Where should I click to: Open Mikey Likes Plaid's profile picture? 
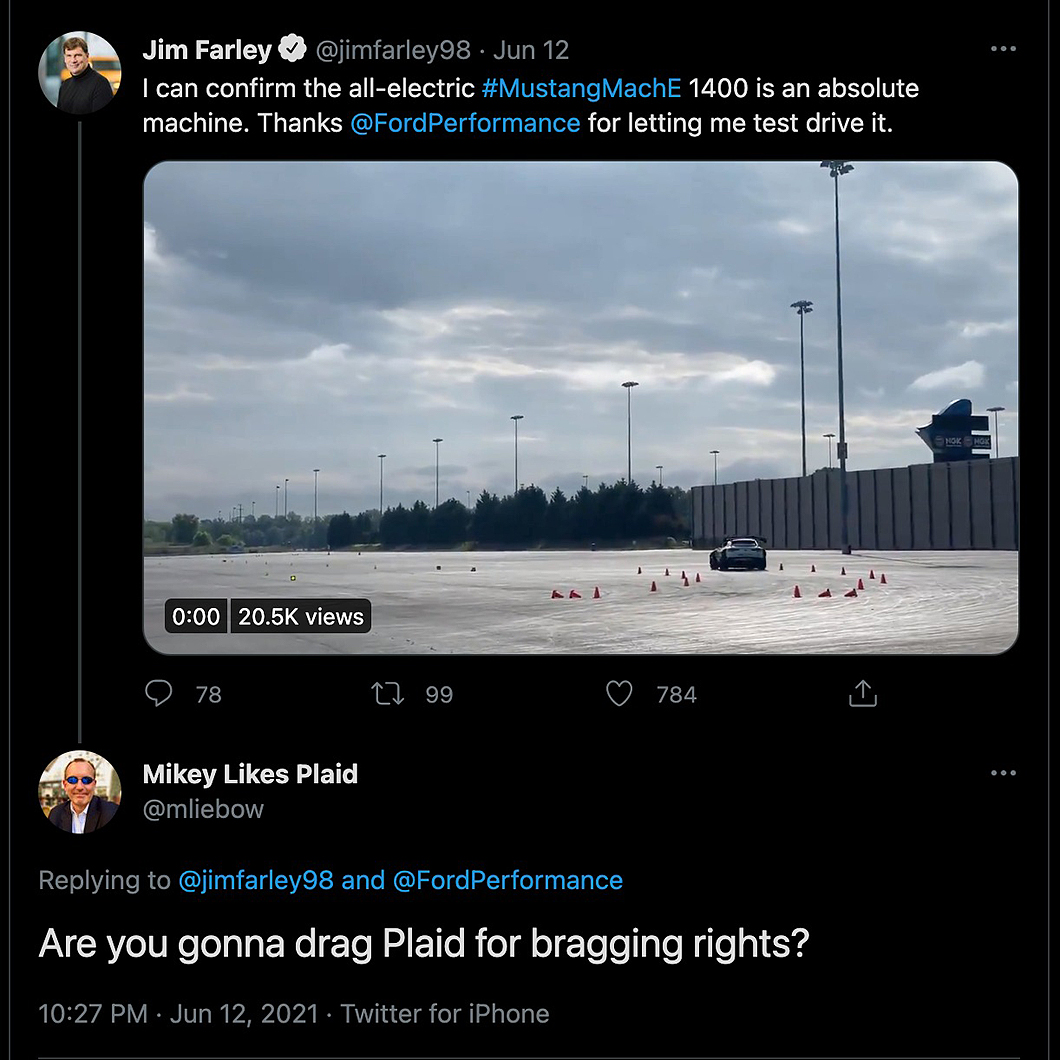tap(80, 792)
